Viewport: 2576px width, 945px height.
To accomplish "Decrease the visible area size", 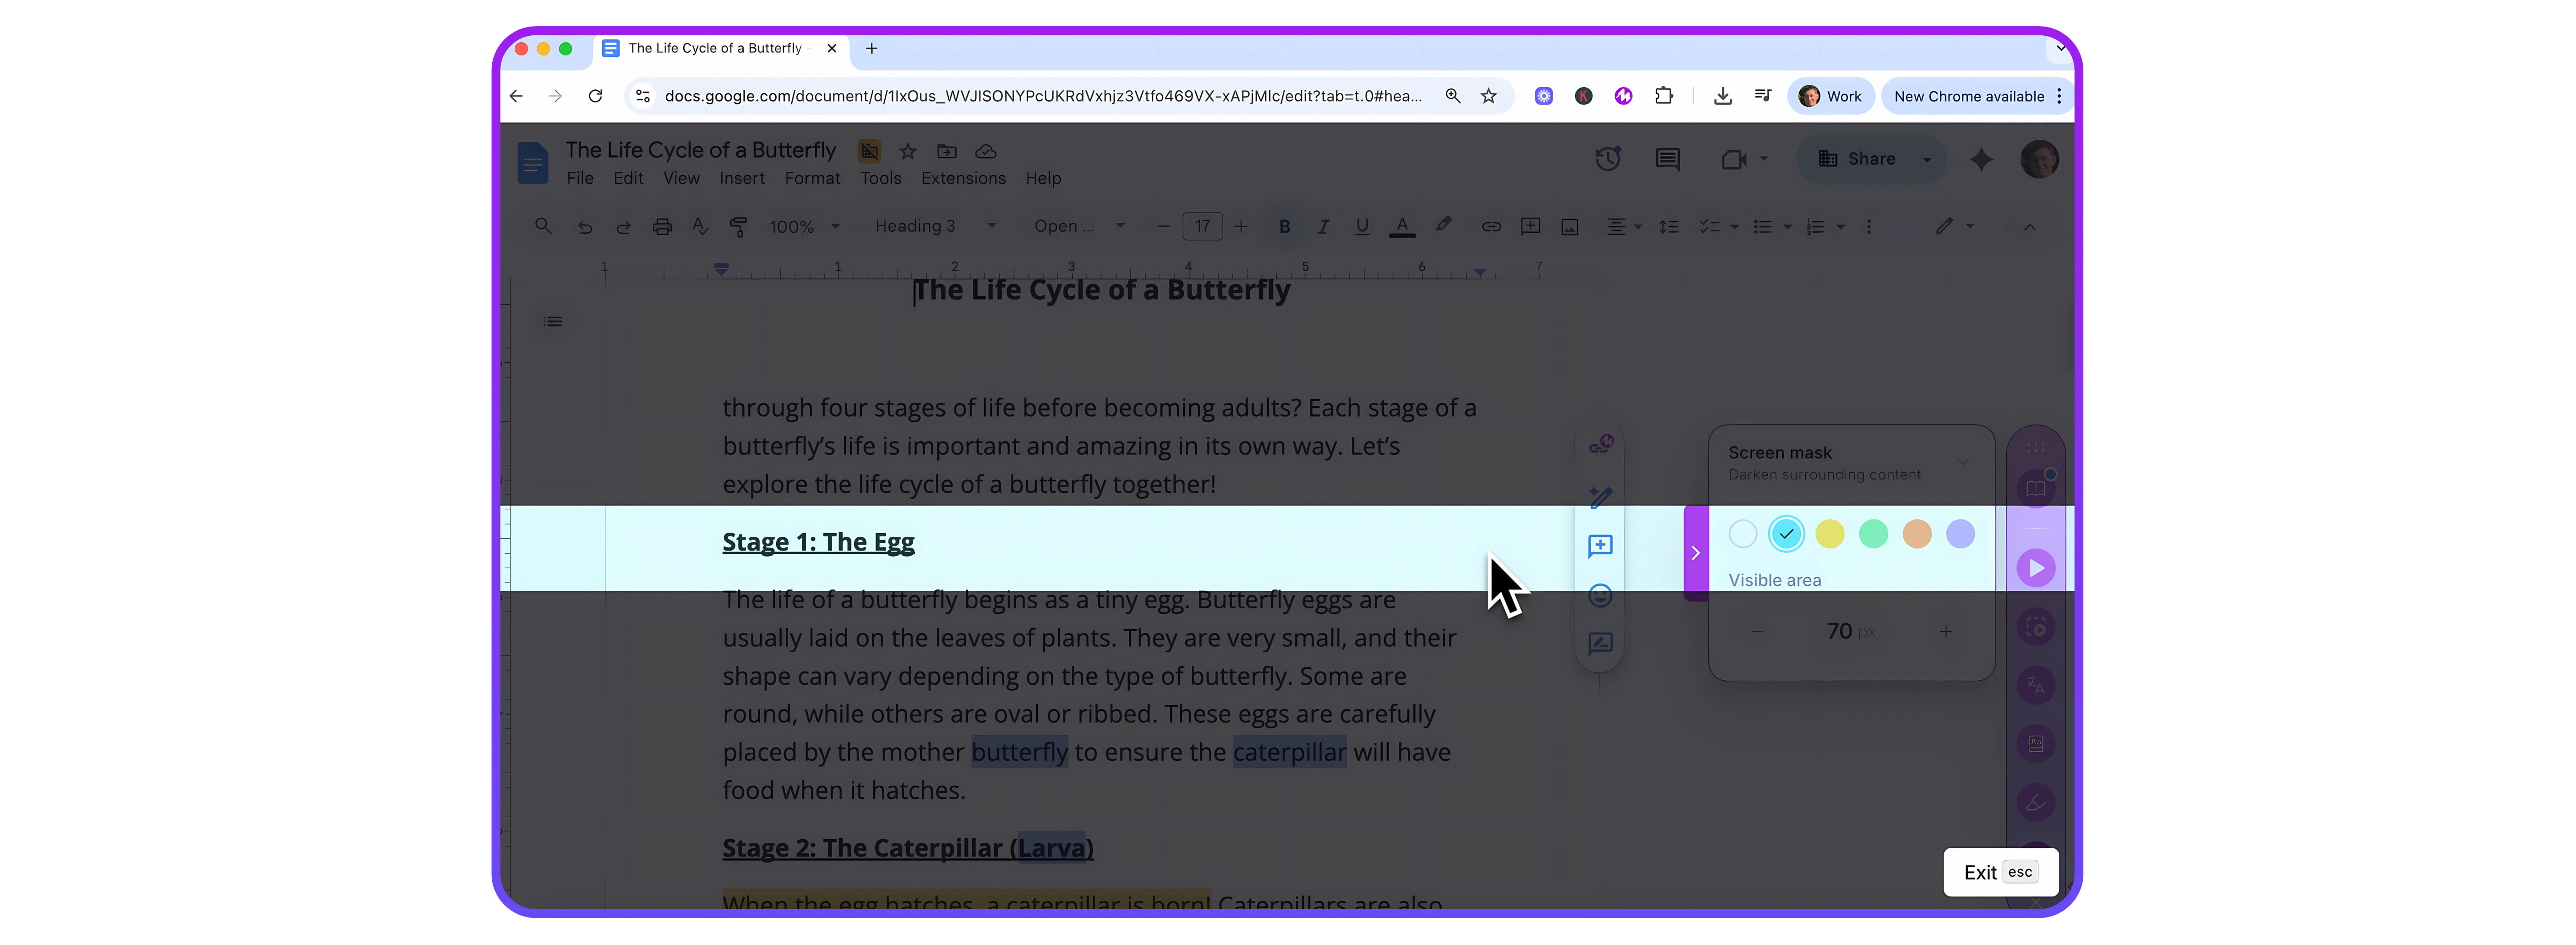I will tap(1757, 631).
